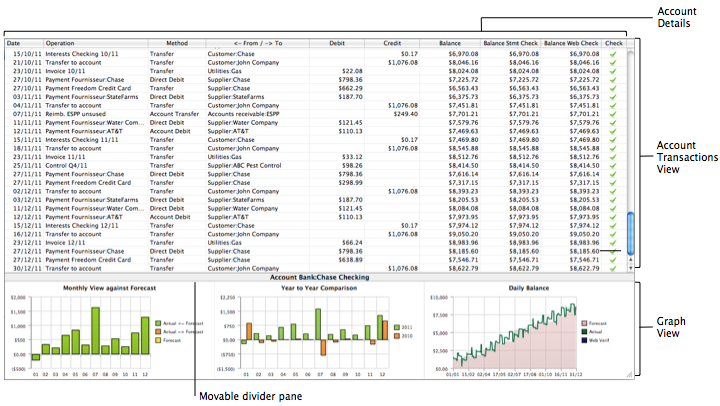Sort by the Credit column header

(392, 43)
